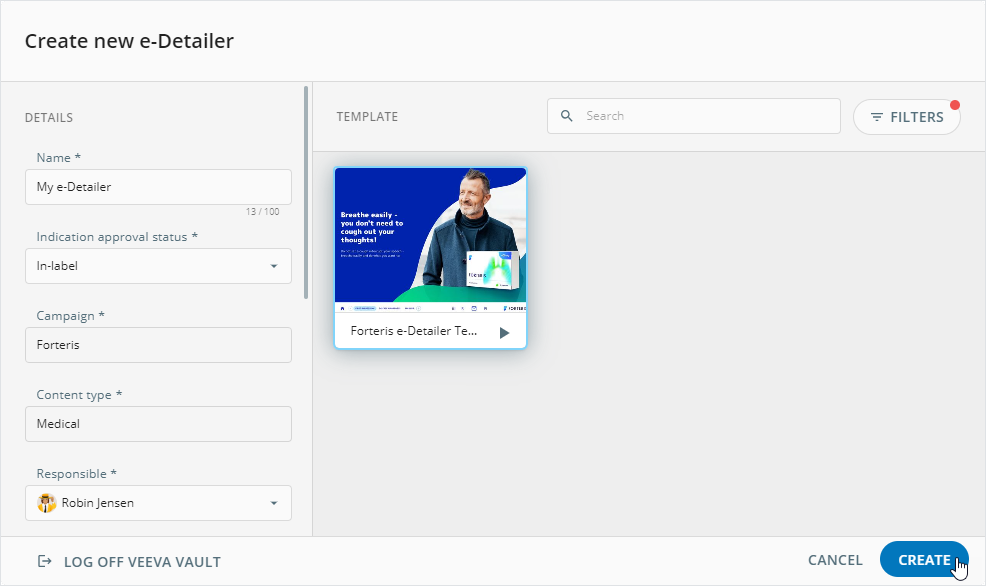Click the red indicator dot on Filters
The image size is (986, 586).
point(954,105)
